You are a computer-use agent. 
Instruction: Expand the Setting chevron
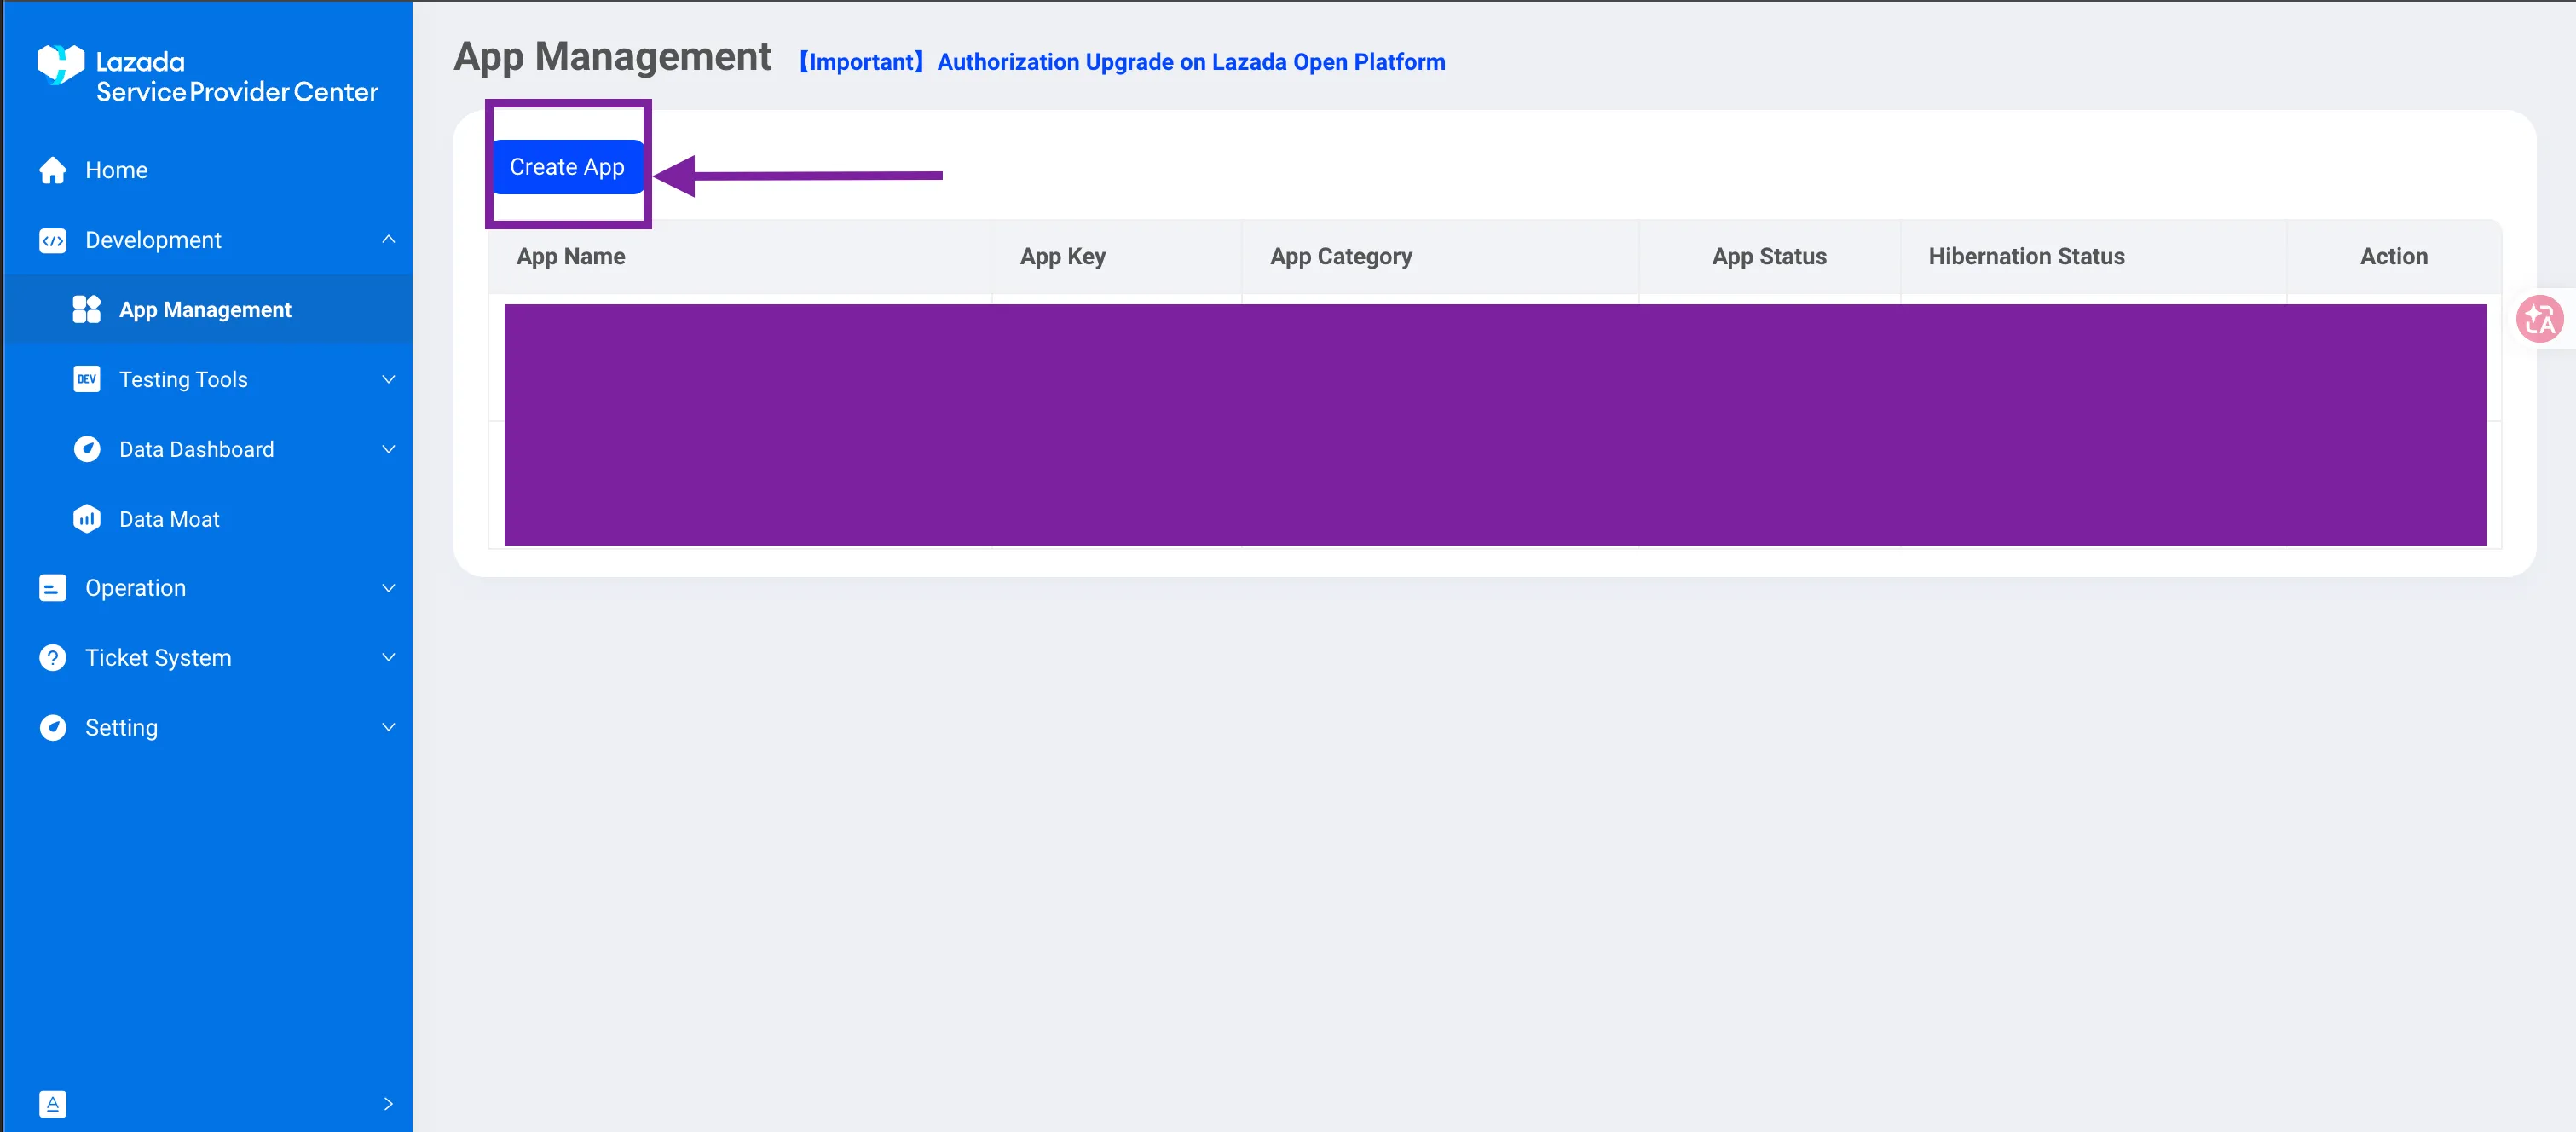[389, 727]
